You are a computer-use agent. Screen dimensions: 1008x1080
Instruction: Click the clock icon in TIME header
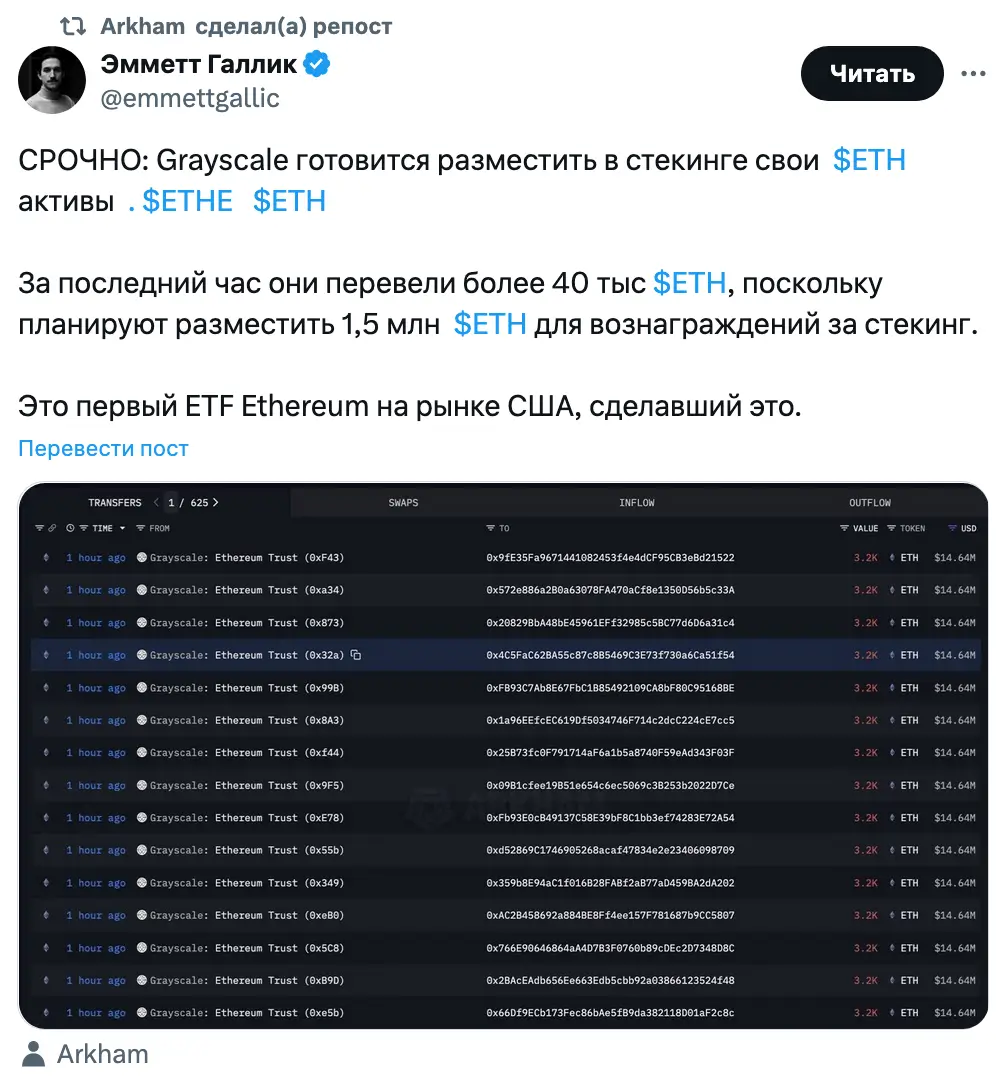(70, 528)
